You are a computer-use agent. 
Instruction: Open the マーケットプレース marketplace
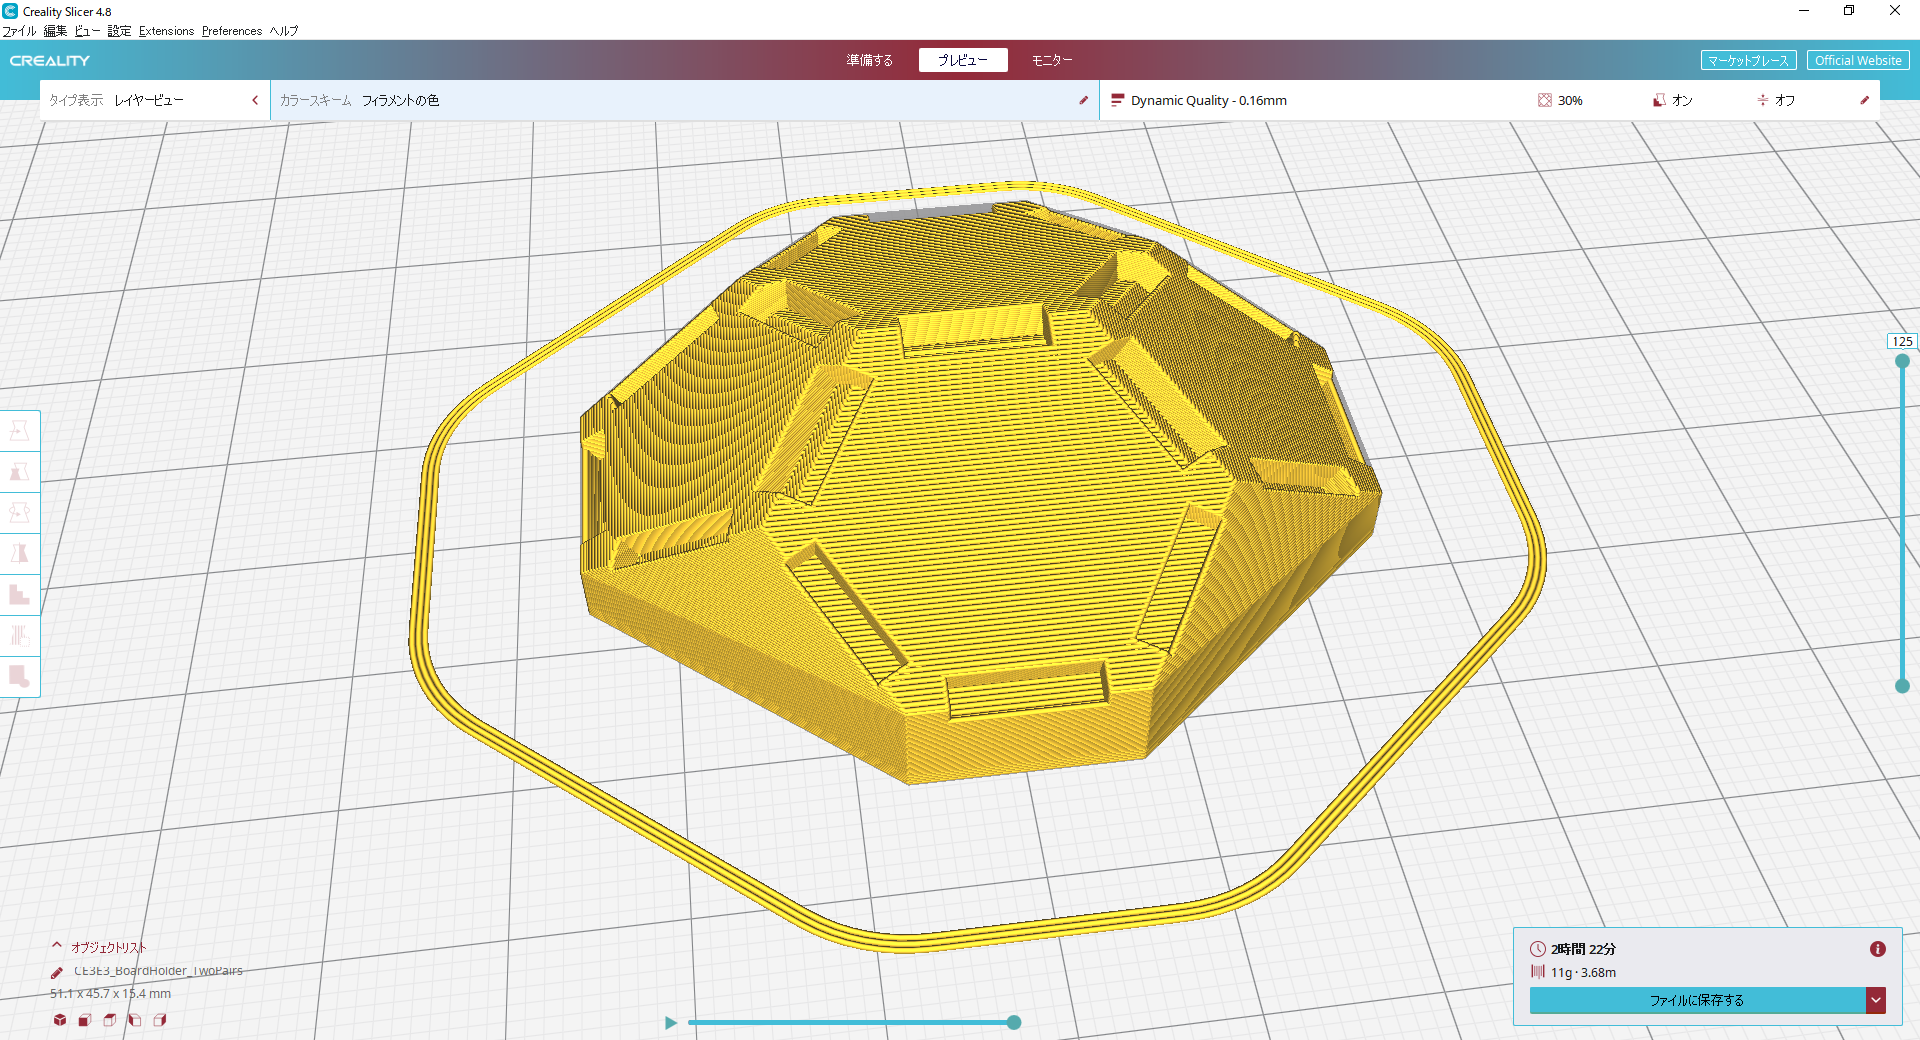pyautogui.click(x=1748, y=60)
